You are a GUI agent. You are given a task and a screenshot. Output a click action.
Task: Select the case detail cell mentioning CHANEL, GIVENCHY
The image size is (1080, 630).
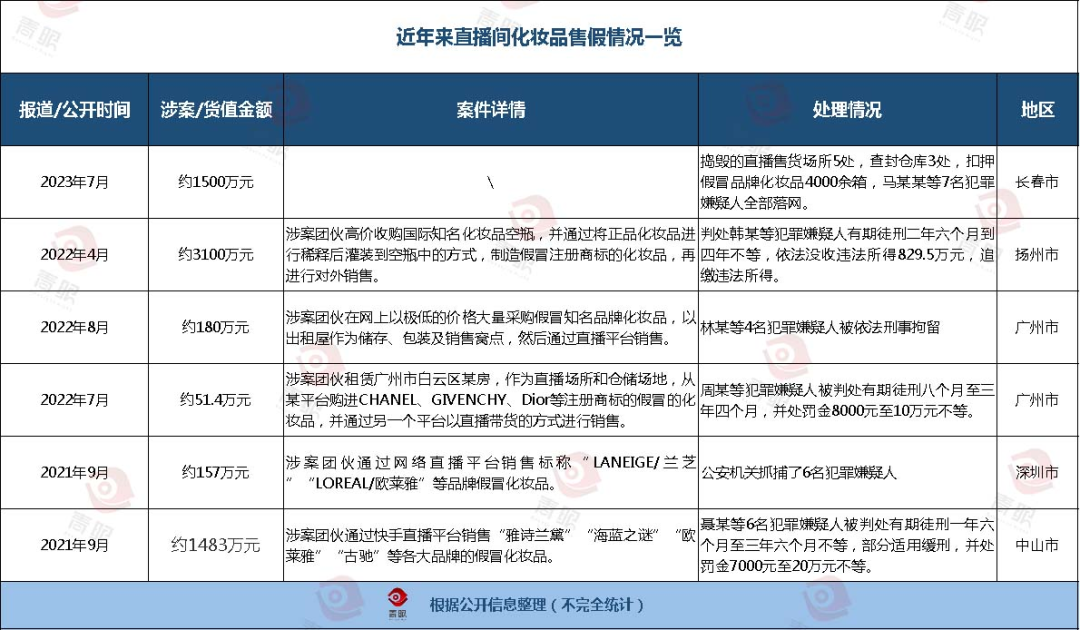click(490, 400)
